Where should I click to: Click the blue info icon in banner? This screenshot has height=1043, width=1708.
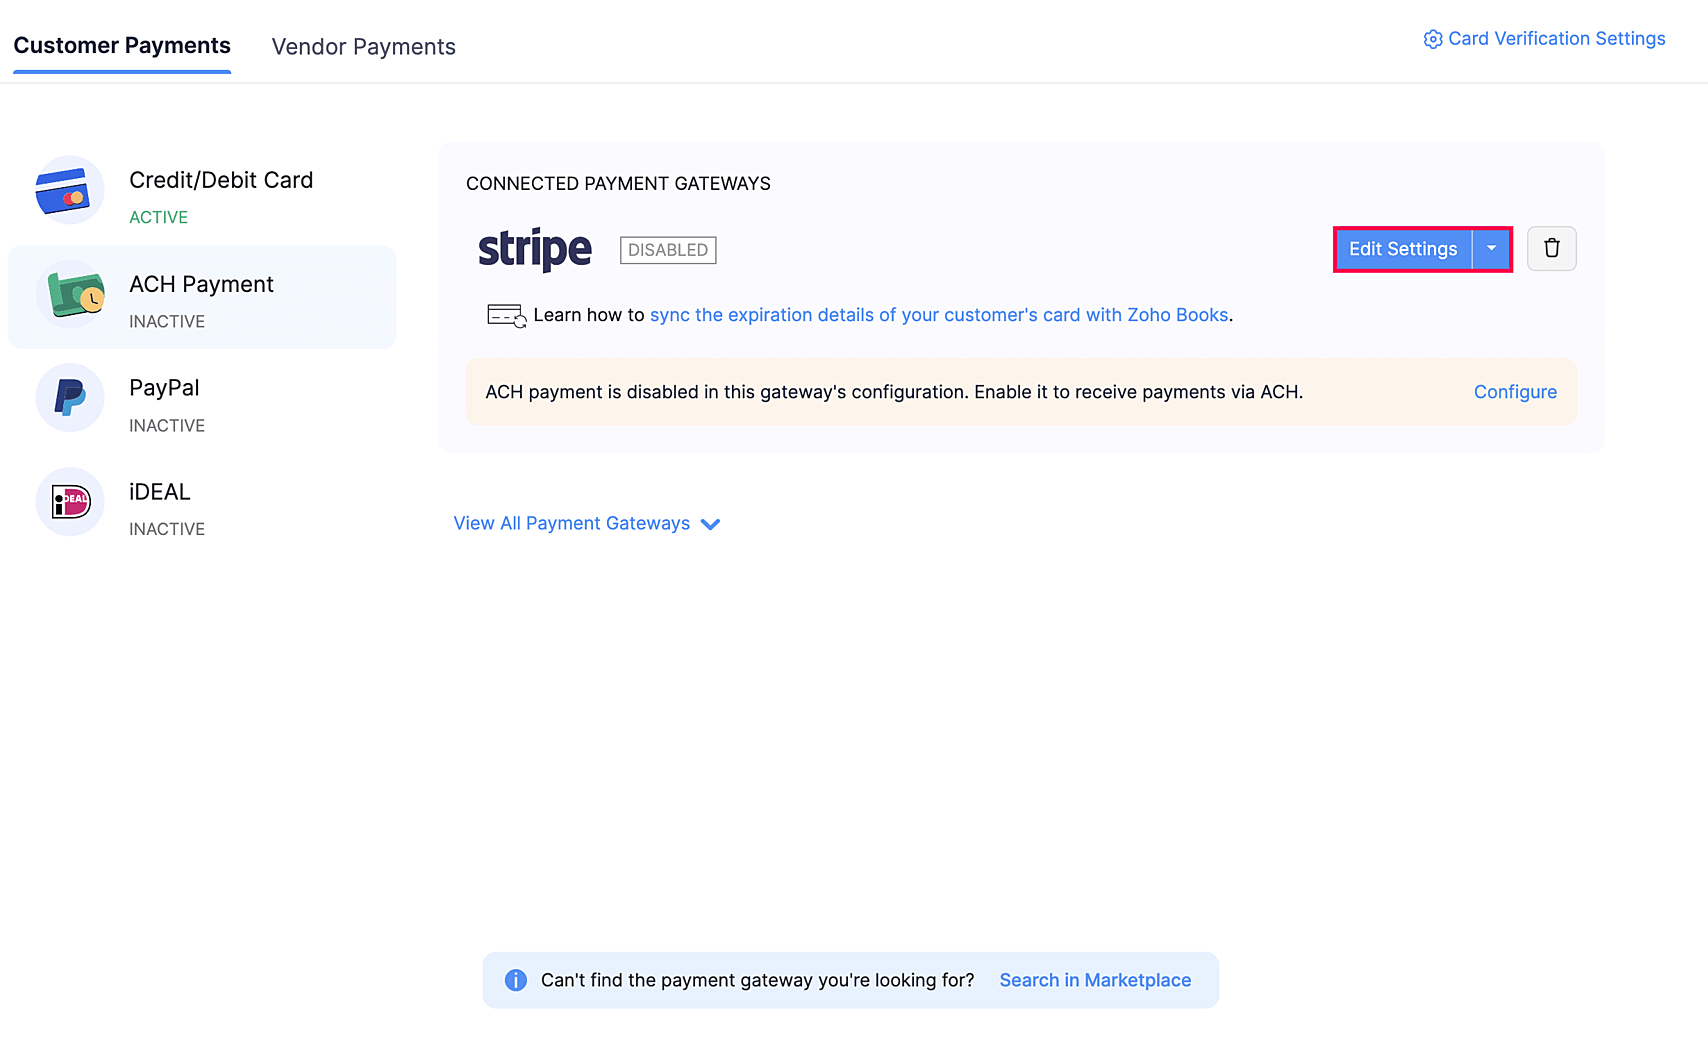click(x=516, y=980)
